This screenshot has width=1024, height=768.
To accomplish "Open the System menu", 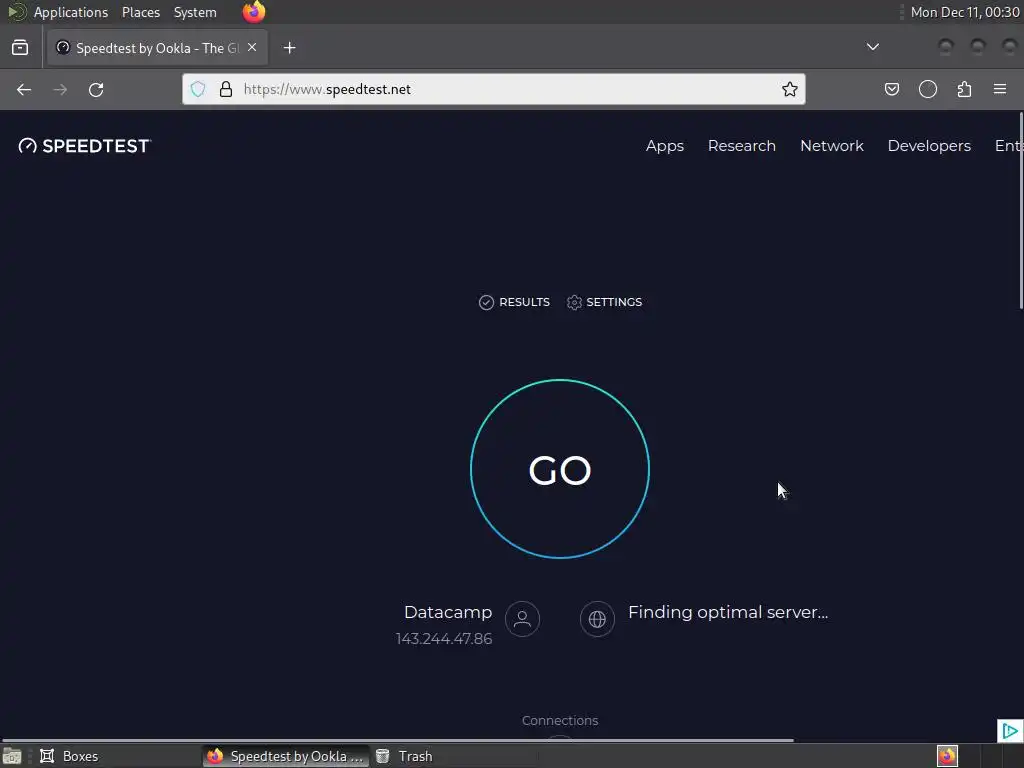I will (x=195, y=12).
